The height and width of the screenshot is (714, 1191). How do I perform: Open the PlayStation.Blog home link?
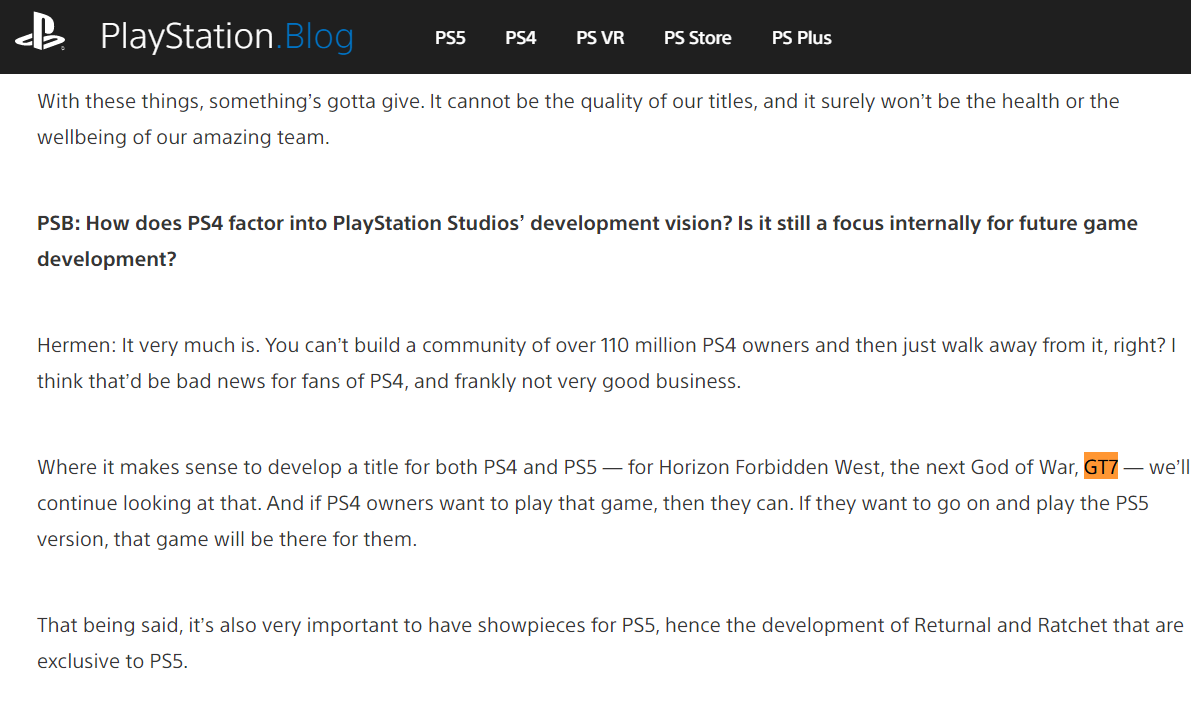pos(227,37)
